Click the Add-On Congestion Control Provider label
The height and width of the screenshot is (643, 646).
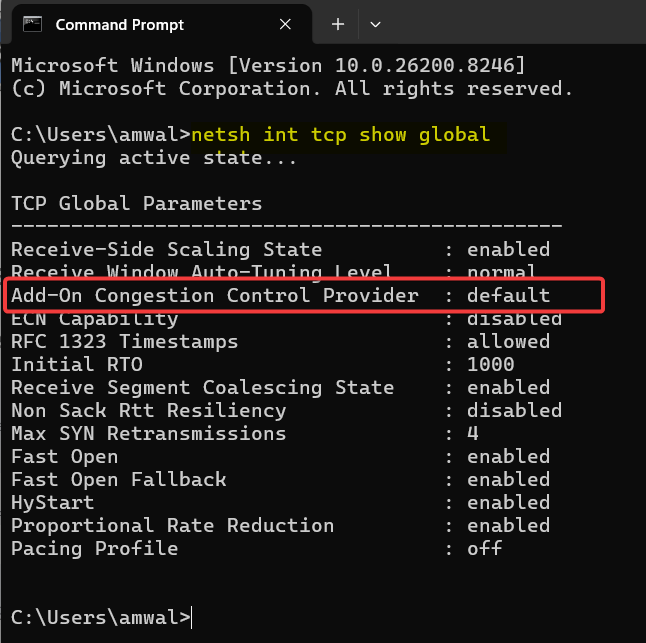pyautogui.click(x=214, y=296)
